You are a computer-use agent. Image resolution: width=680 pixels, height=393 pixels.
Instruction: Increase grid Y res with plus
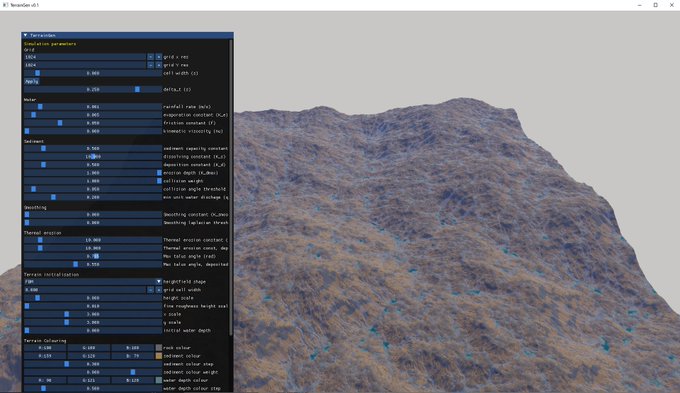[159, 65]
